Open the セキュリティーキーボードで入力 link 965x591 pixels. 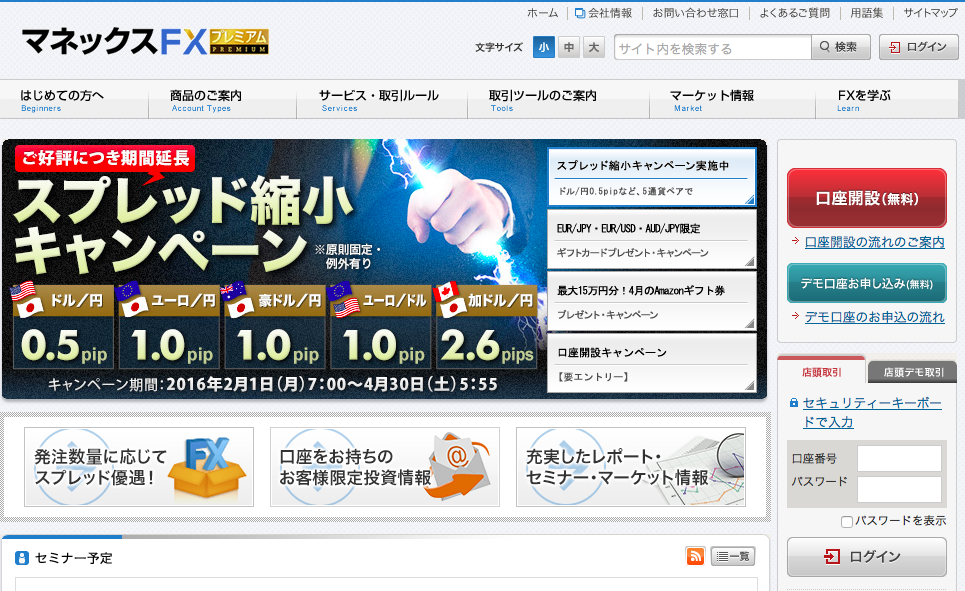(871, 412)
